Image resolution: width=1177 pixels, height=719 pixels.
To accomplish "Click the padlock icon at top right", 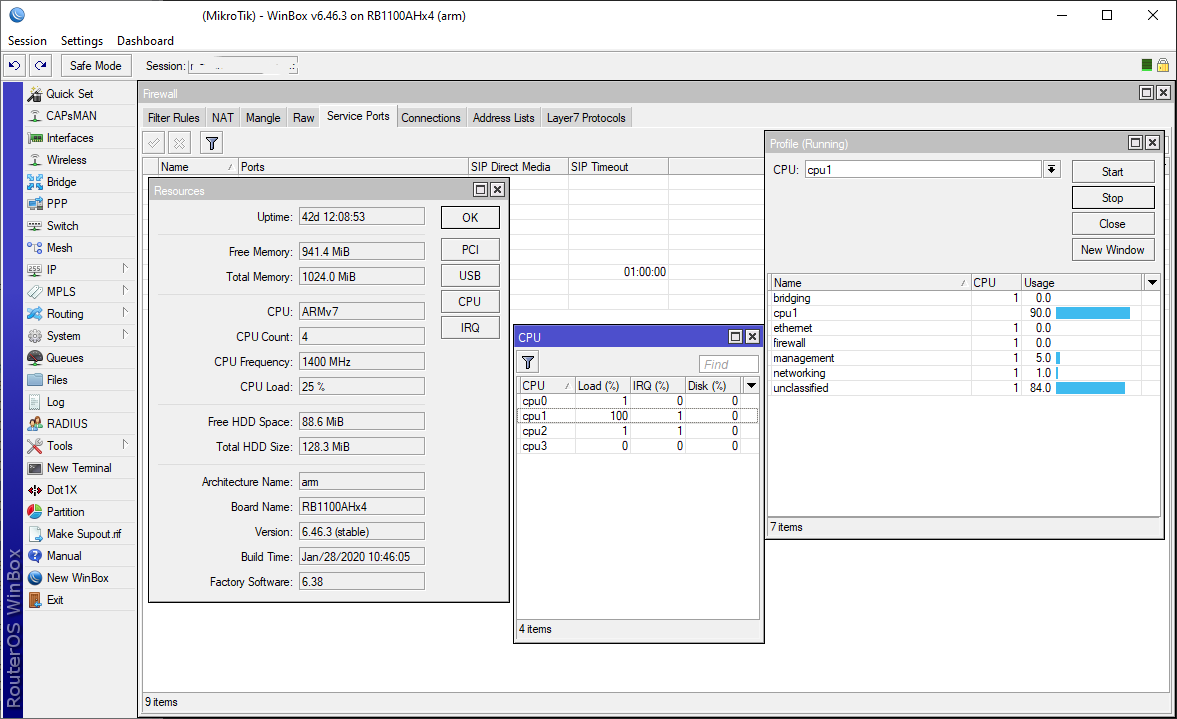I will click(x=1163, y=65).
